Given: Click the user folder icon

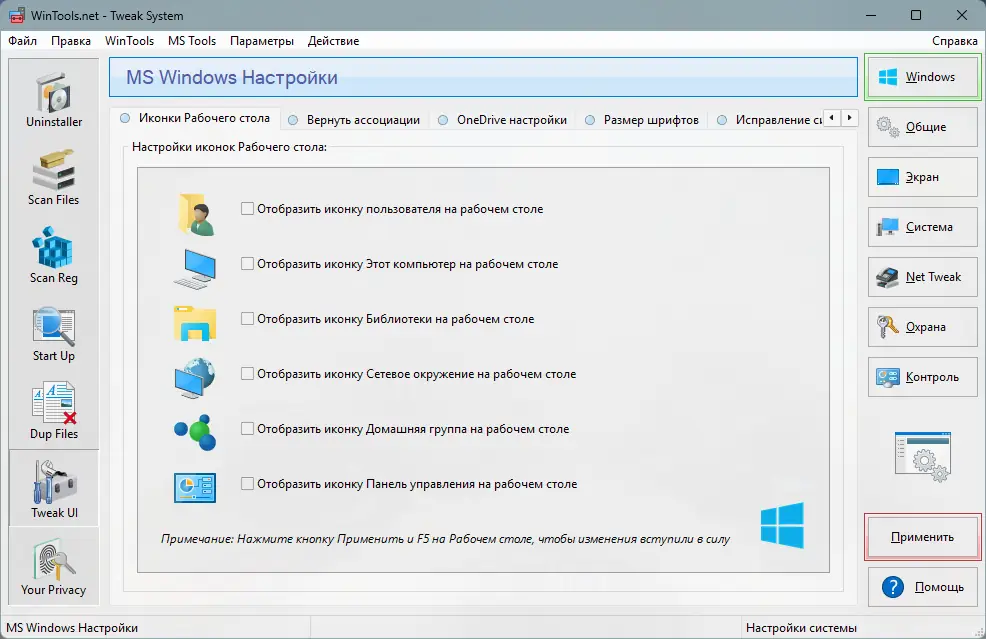Looking at the screenshot, I should (196, 214).
